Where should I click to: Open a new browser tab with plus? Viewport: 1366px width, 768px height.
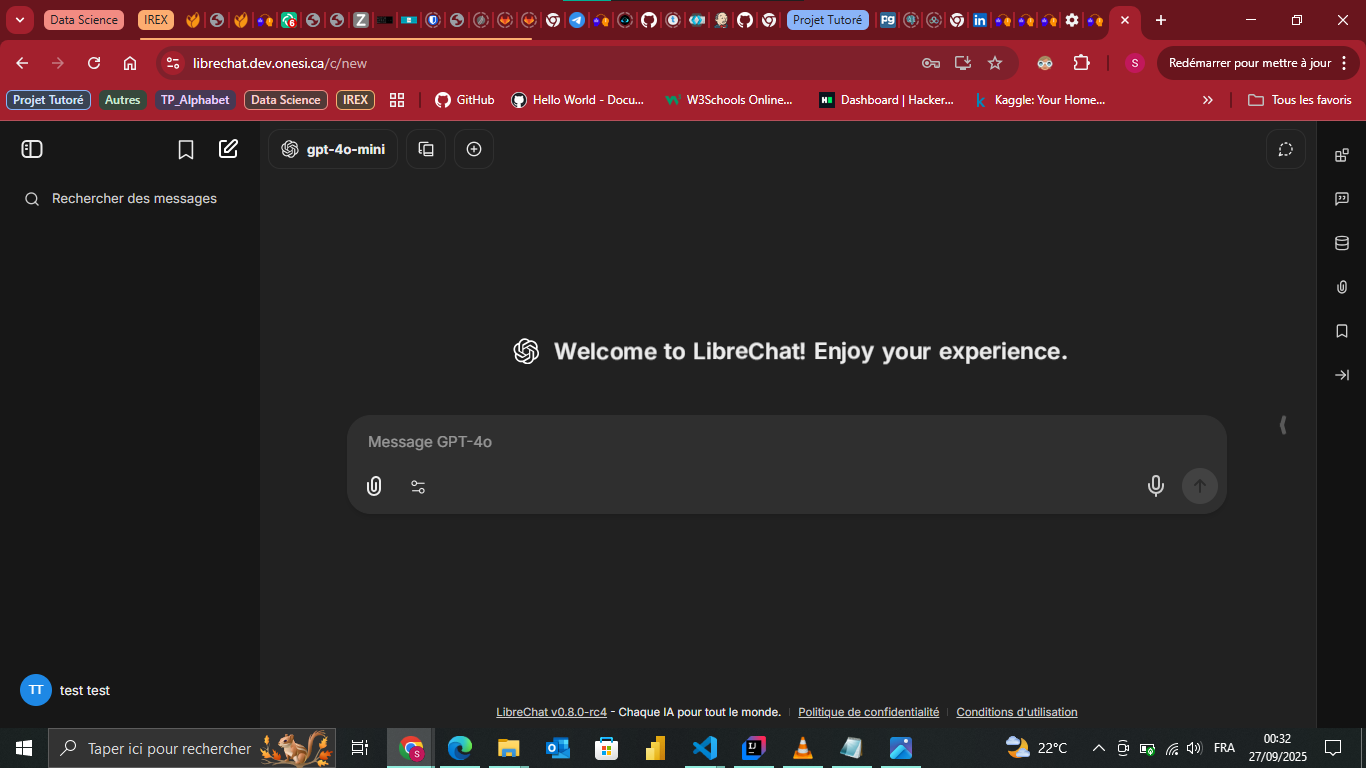(x=1160, y=20)
